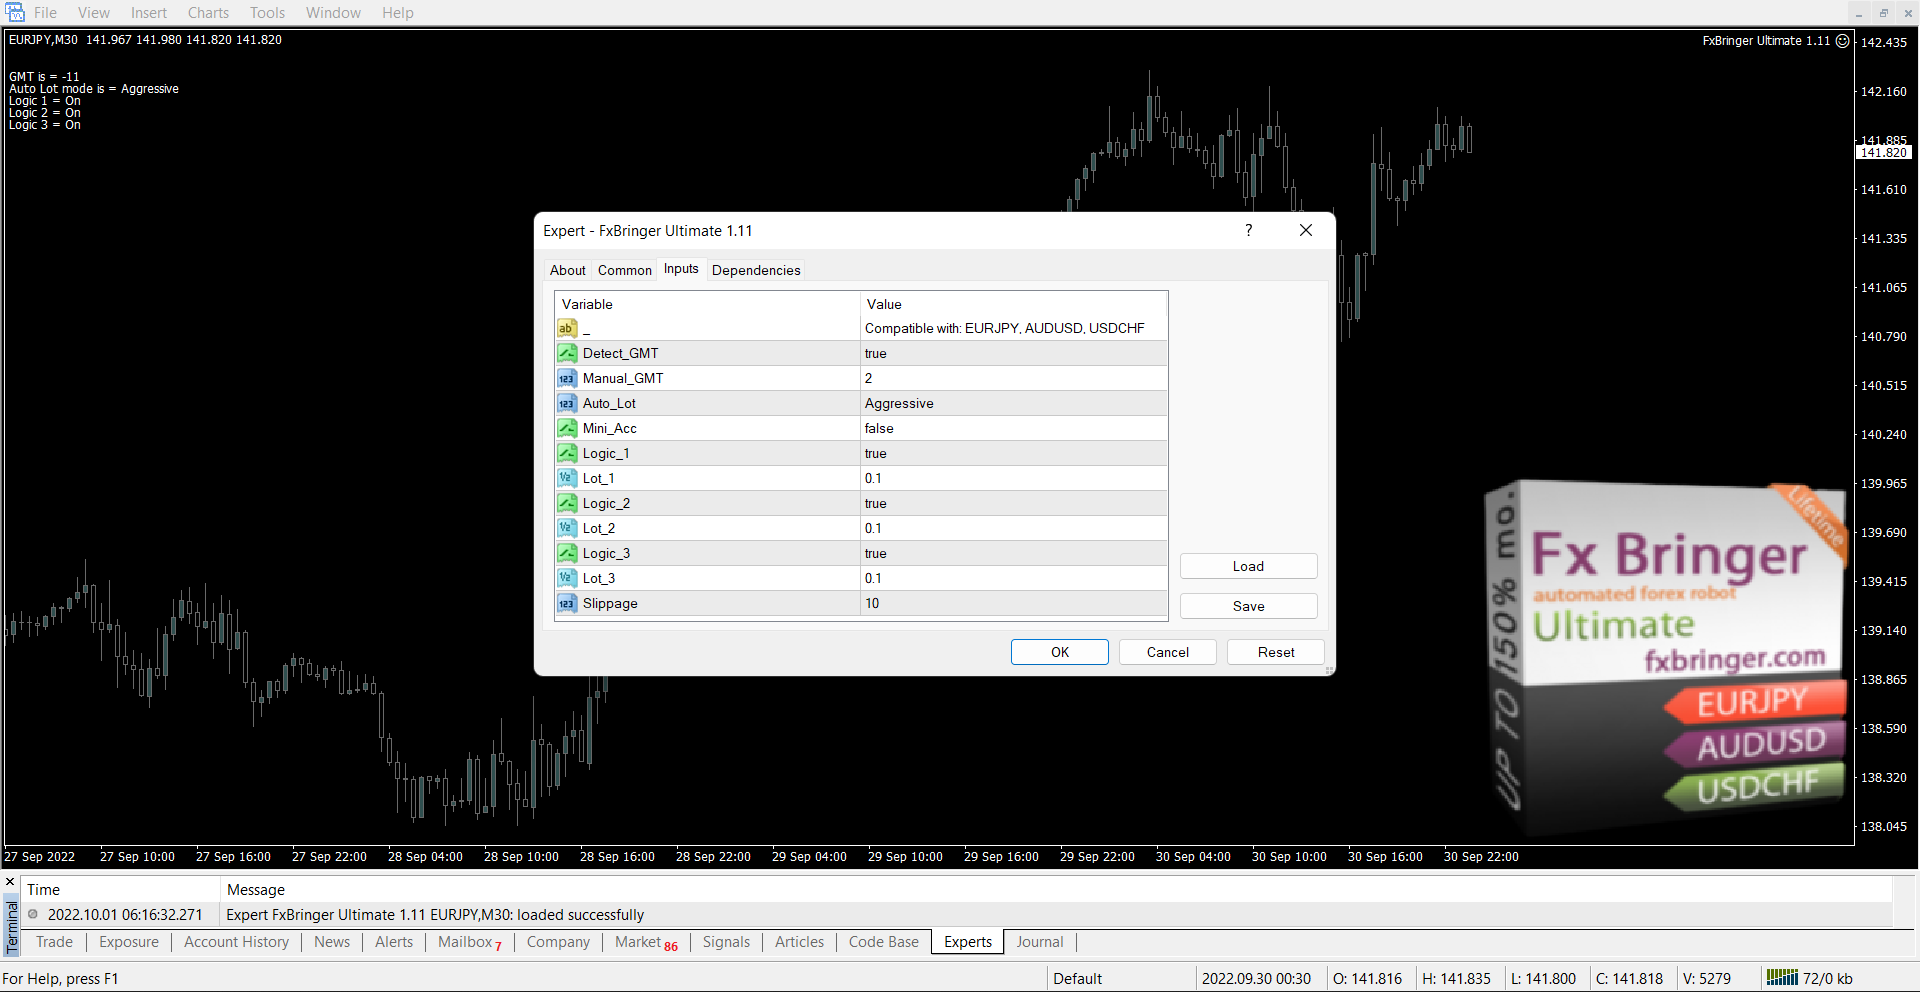This screenshot has width=1920, height=992.
Task: Select the Inputs tab
Action: 681,269
